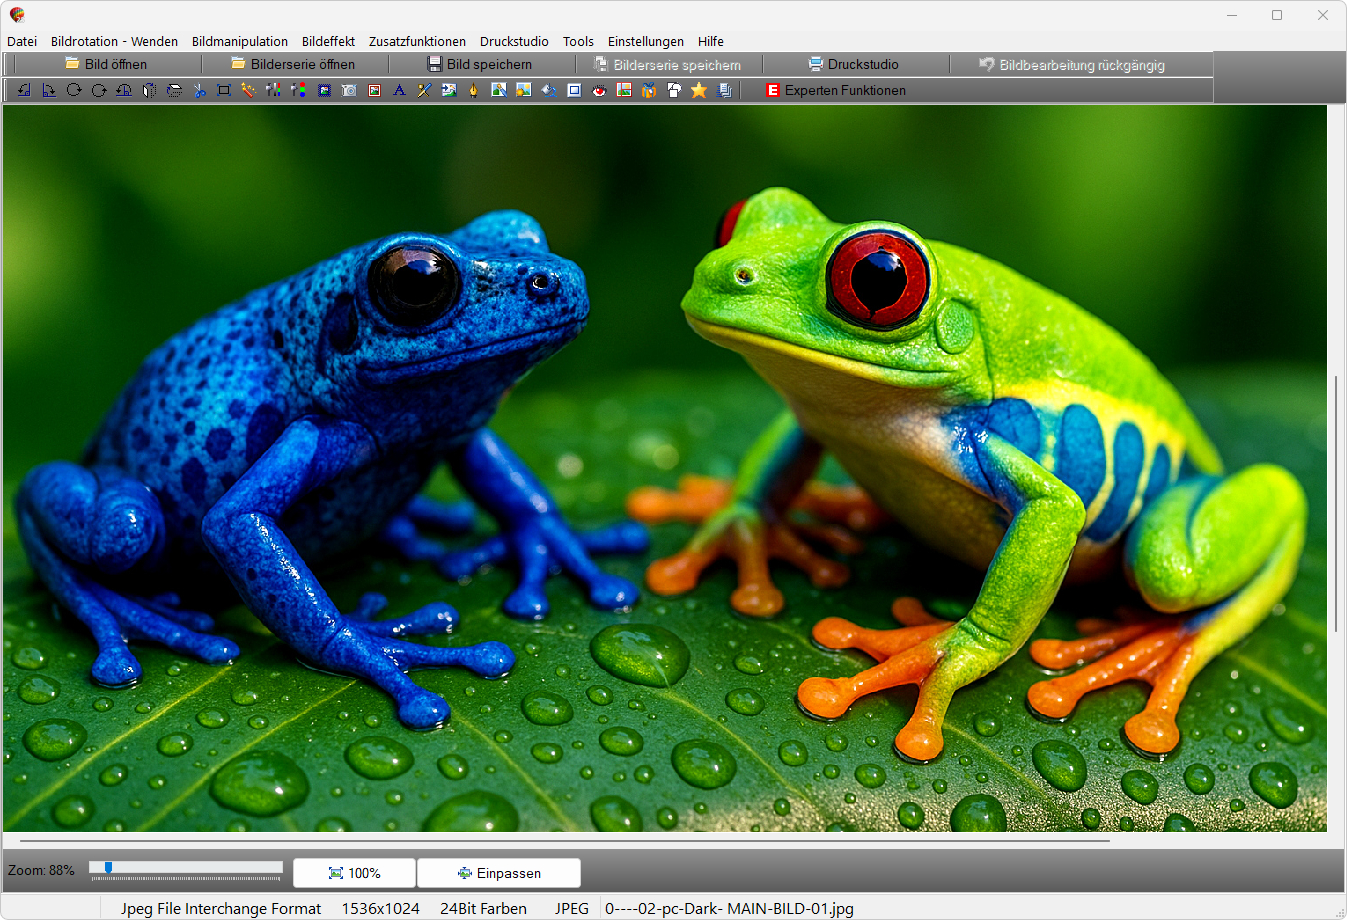This screenshot has width=1347, height=920.
Task: Click the magic wand auto-enhance icon
Action: [249, 90]
